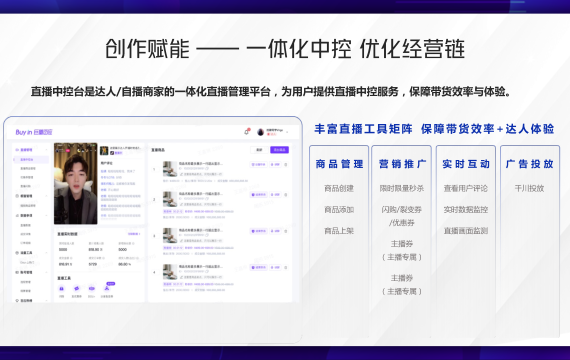Click the pencil edit icon in product row 1
This screenshot has width=570, height=360.
point(181,174)
